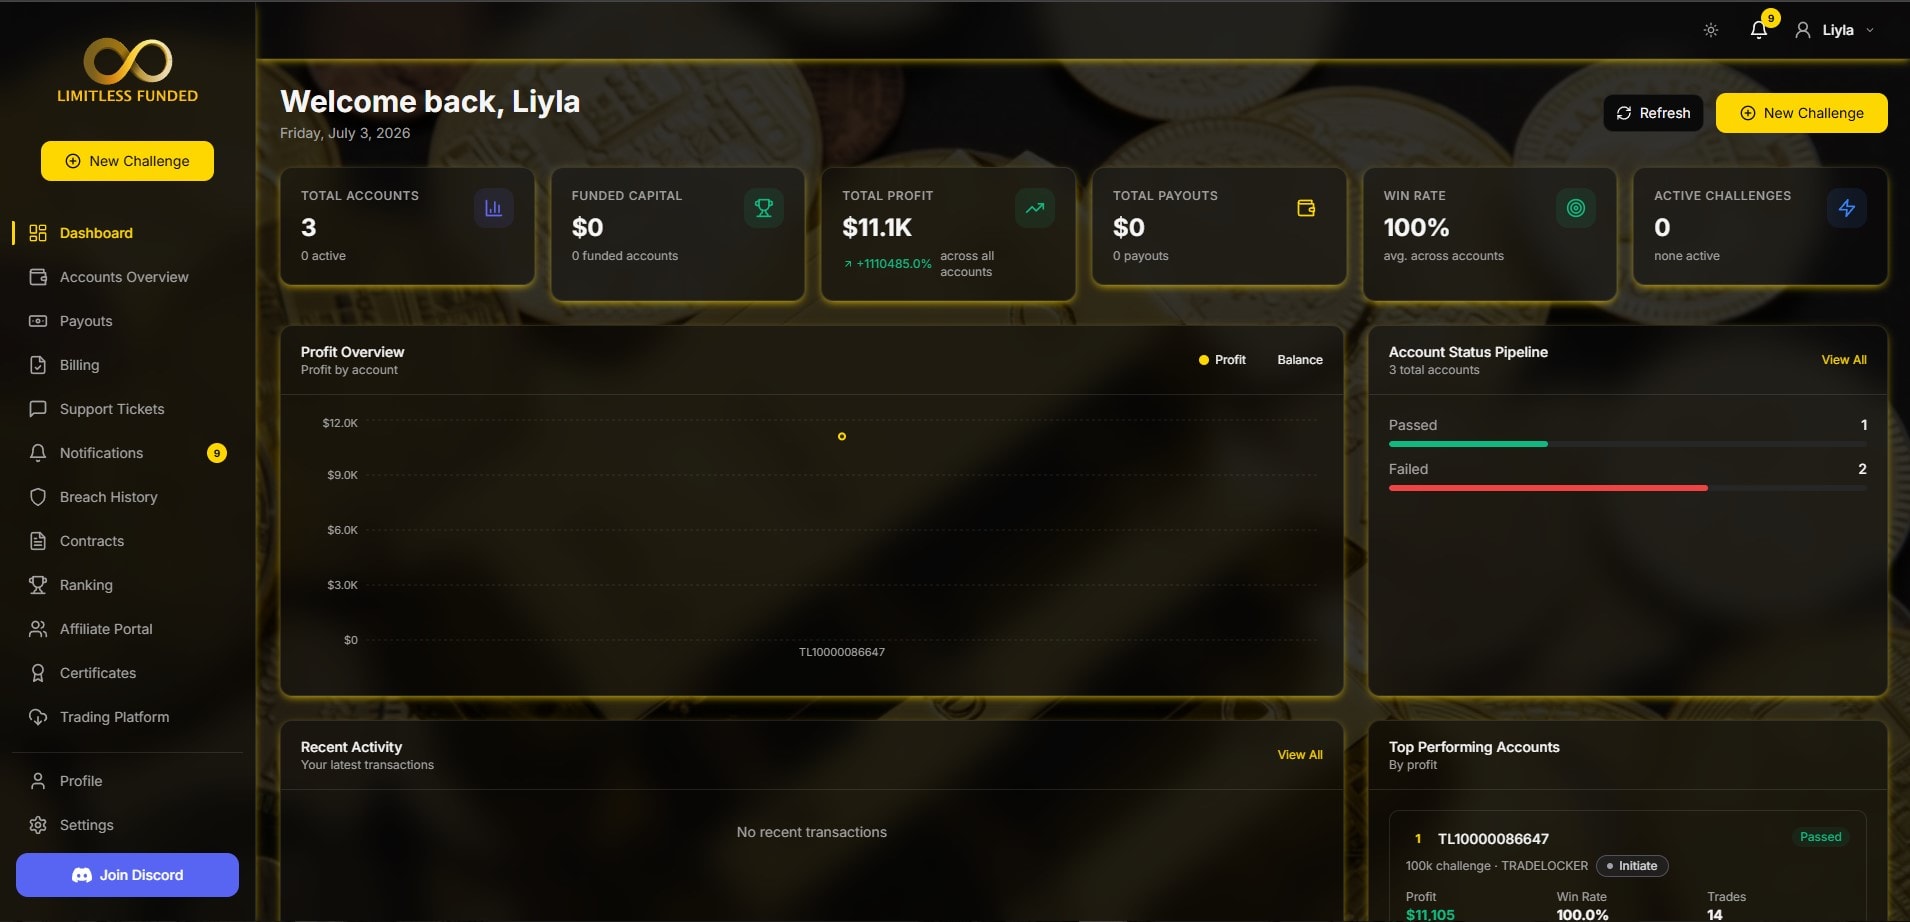This screenshot has width=1910, height=922.
Task: Toggle the Profit series in chart legend
Action: (x=1222, y=360)
